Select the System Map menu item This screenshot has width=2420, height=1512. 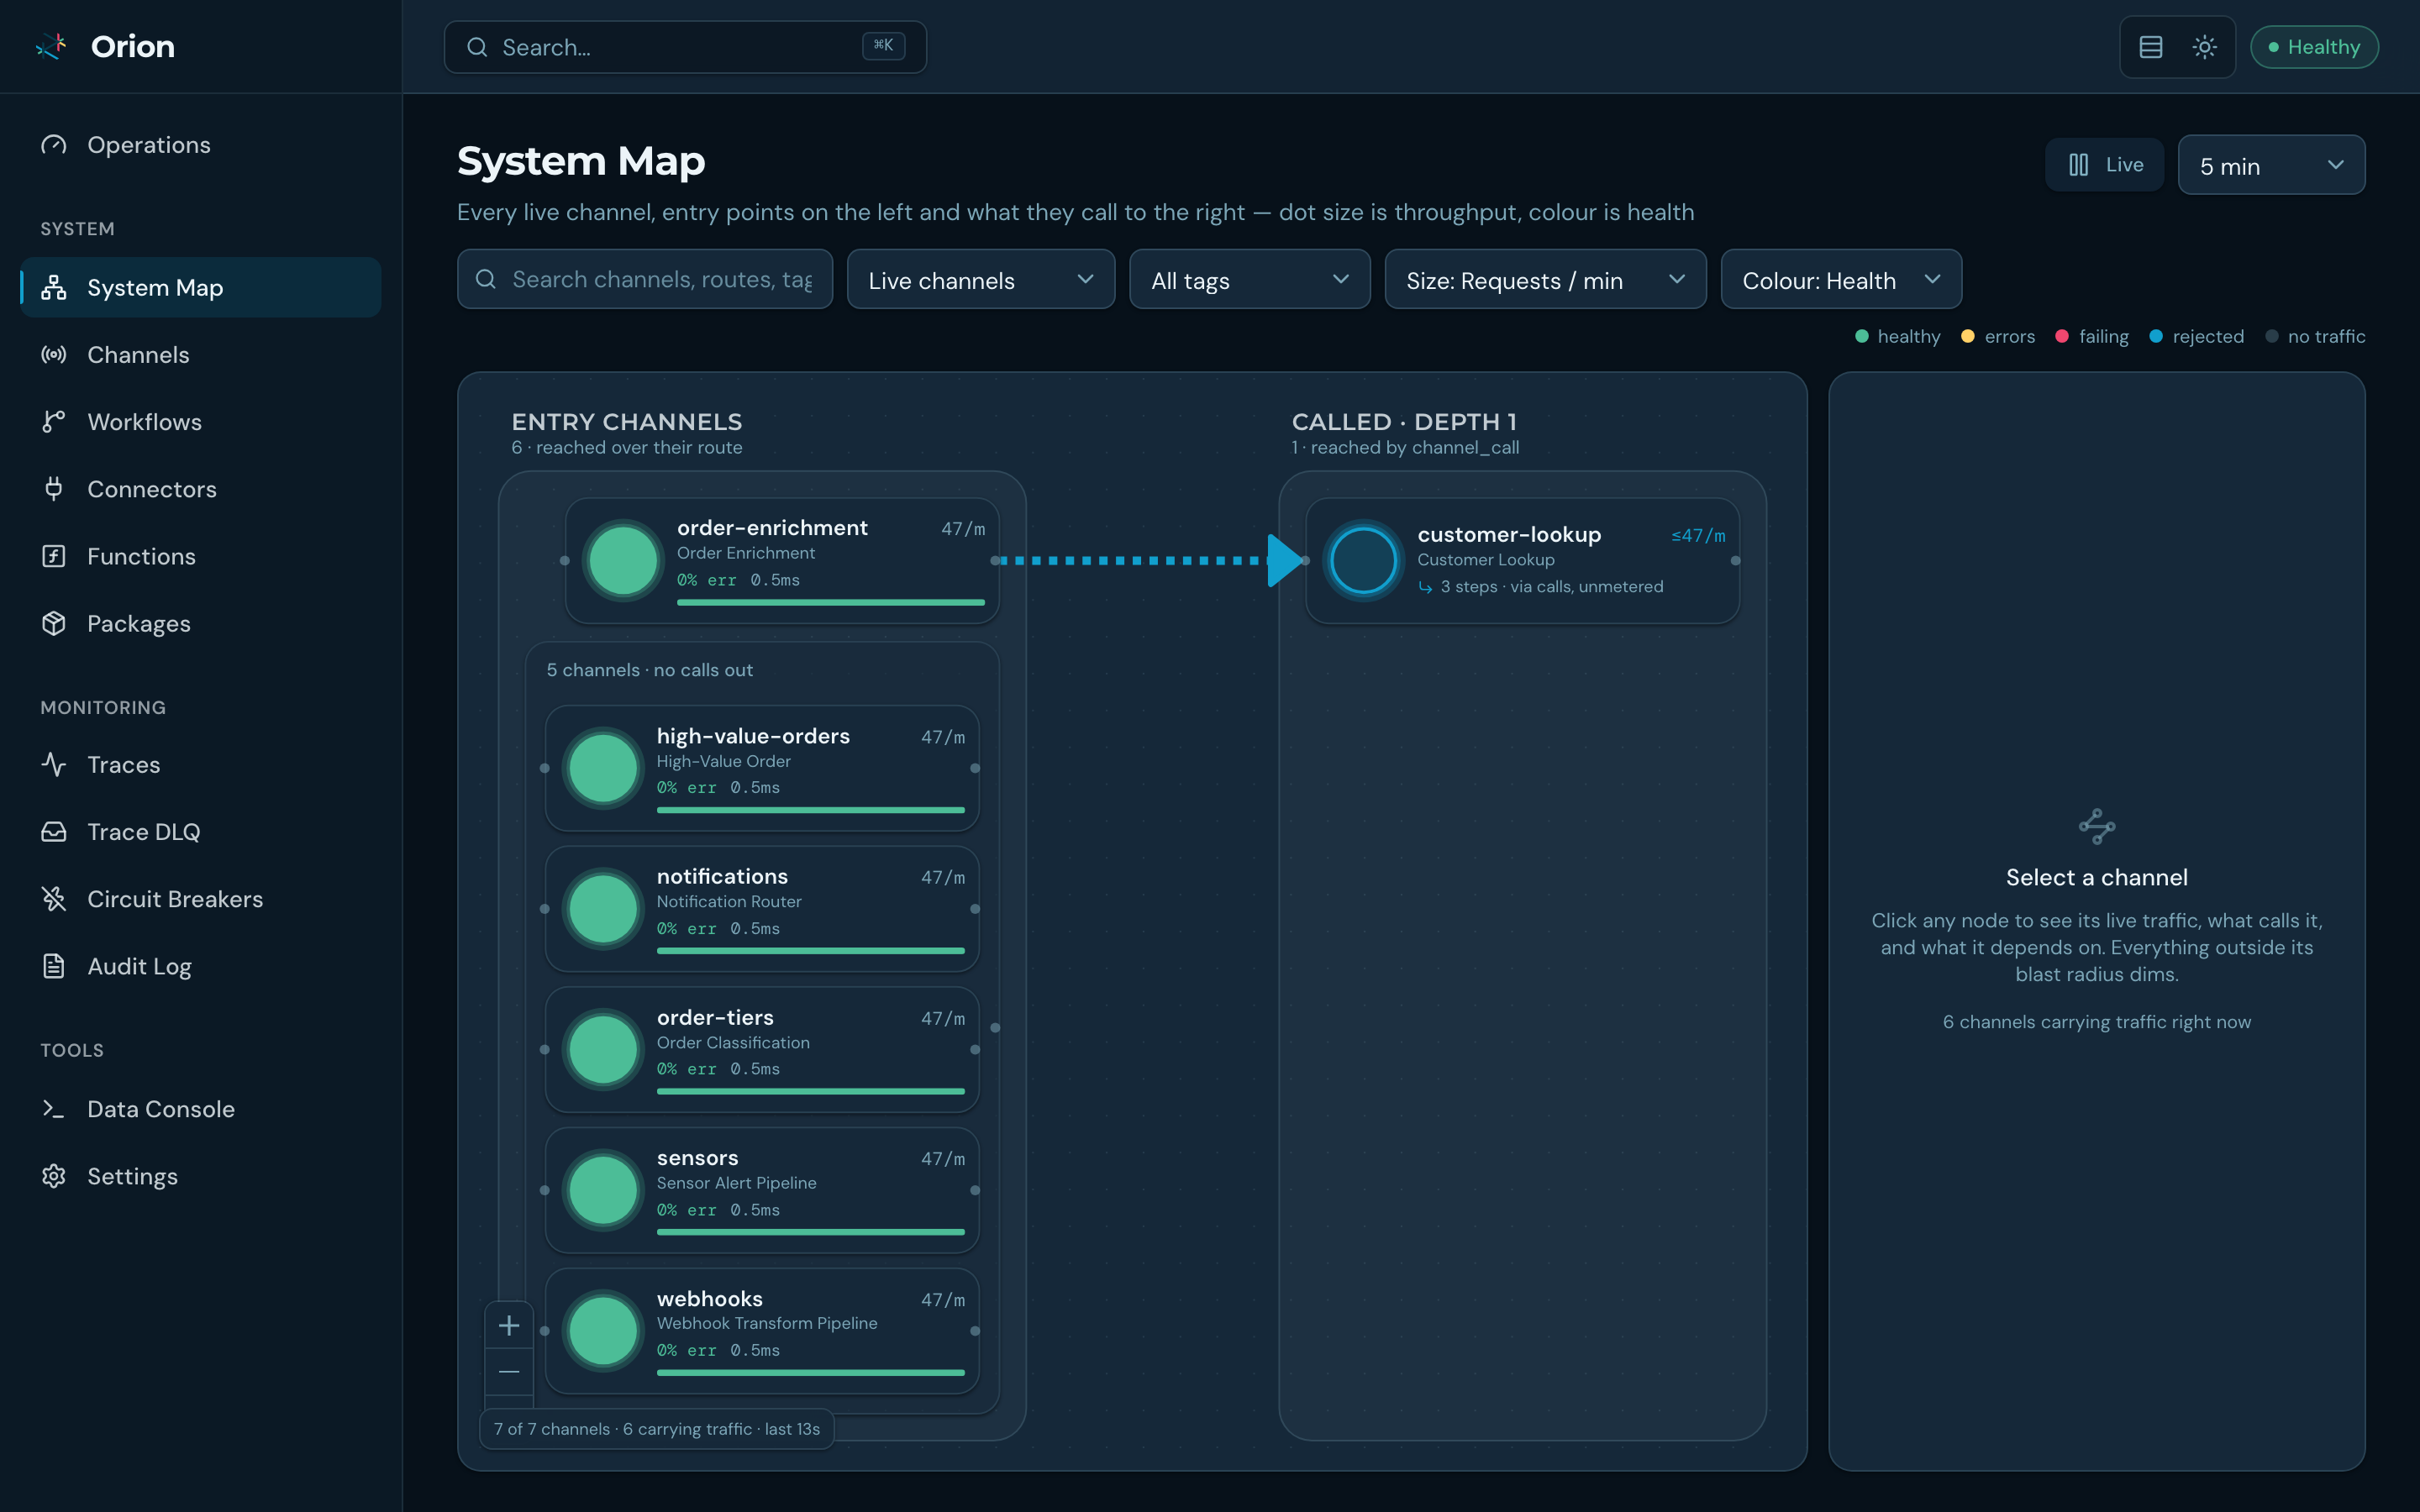pos(200,288)
